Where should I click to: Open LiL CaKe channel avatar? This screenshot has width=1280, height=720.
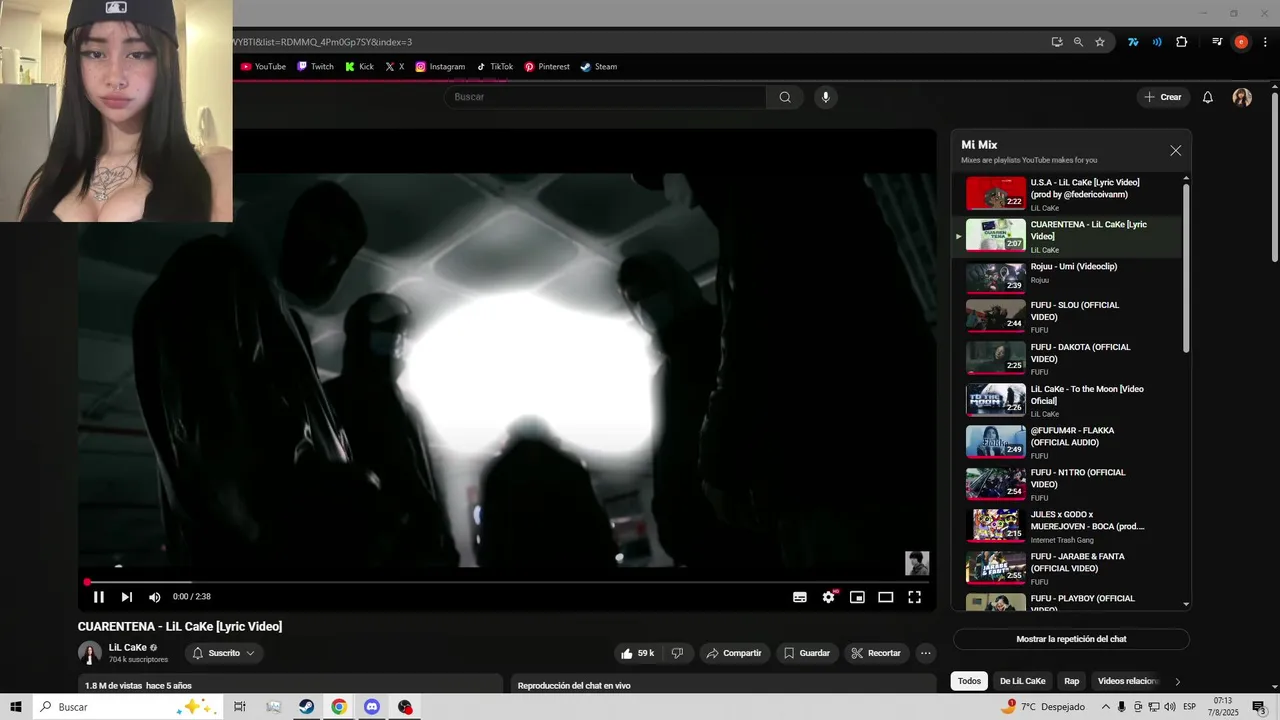90,653
